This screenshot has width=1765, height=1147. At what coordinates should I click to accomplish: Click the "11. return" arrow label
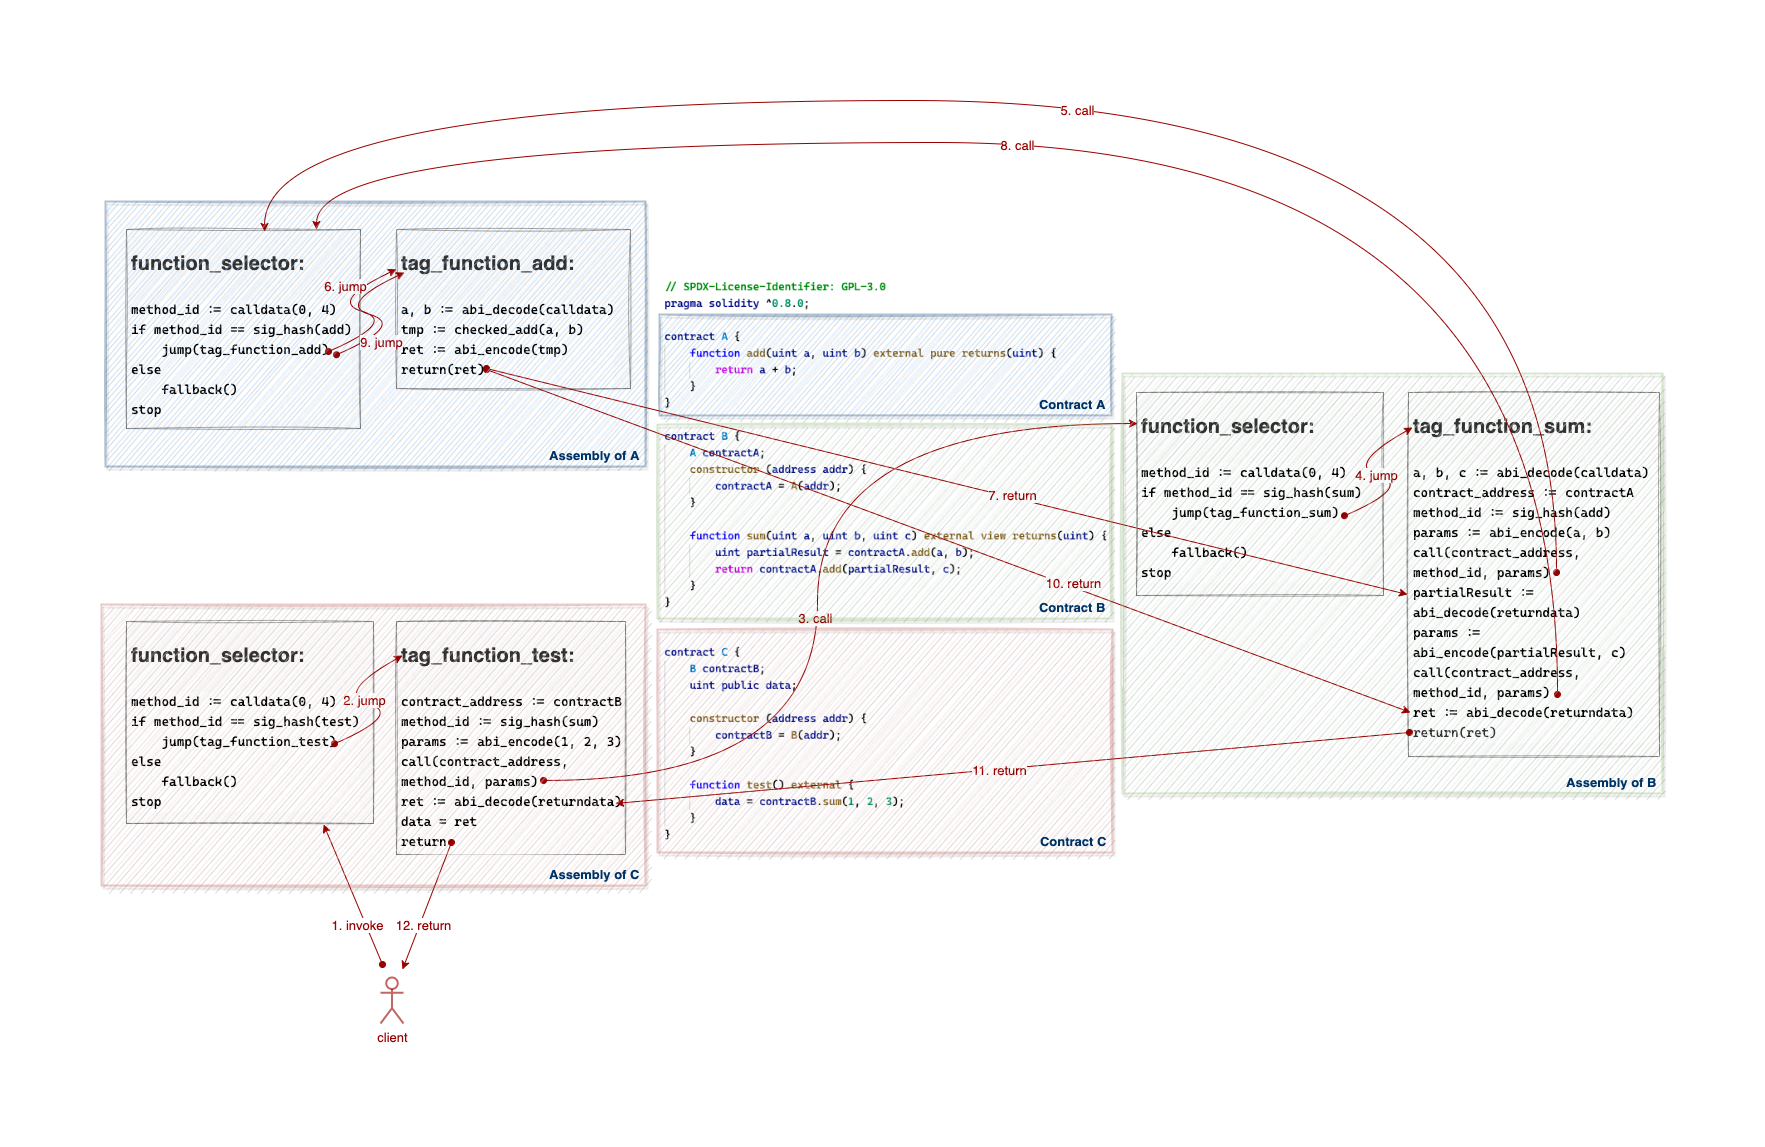(999, 771)
